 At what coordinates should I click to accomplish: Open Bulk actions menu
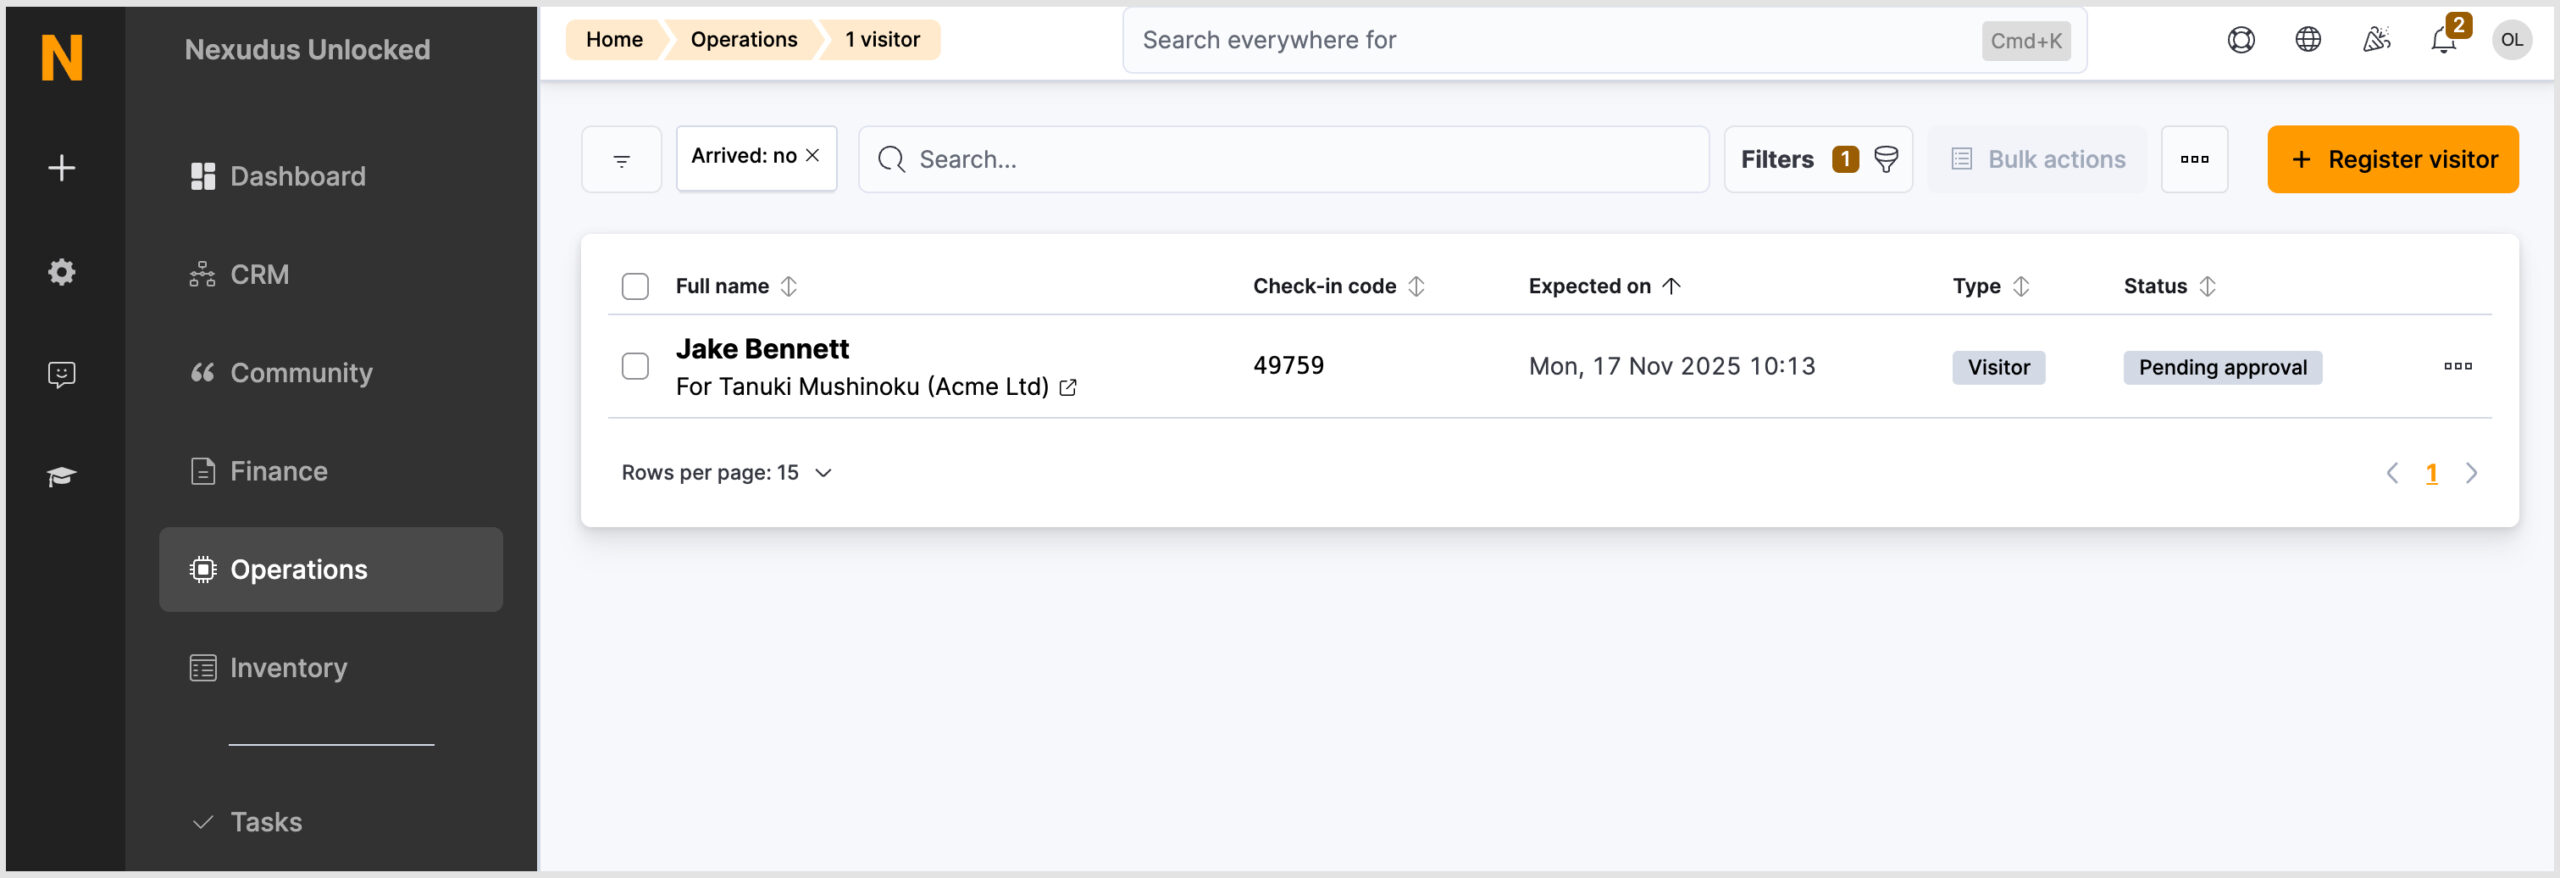click(2037, 159)
